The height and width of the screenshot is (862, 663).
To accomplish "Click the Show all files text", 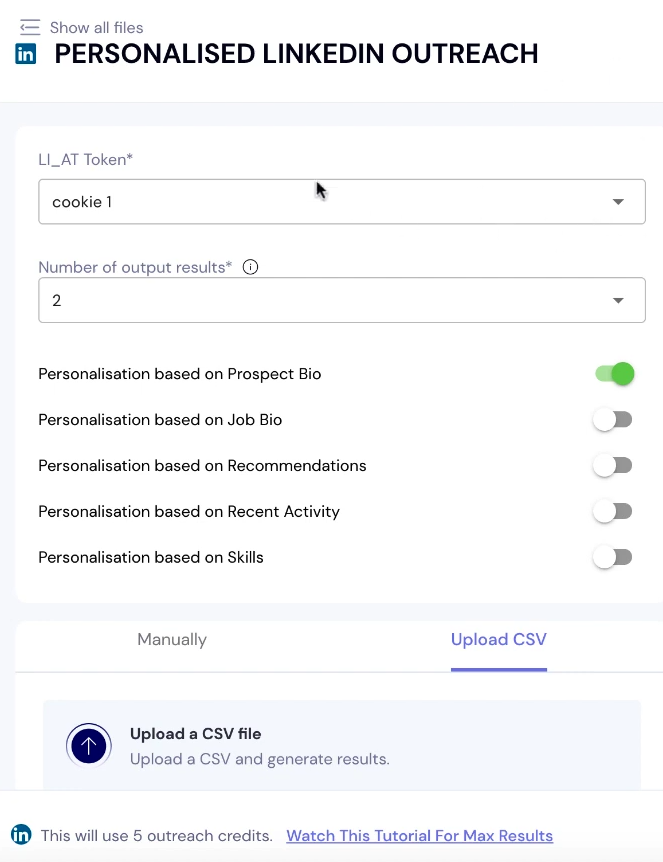I will (96, 27).
